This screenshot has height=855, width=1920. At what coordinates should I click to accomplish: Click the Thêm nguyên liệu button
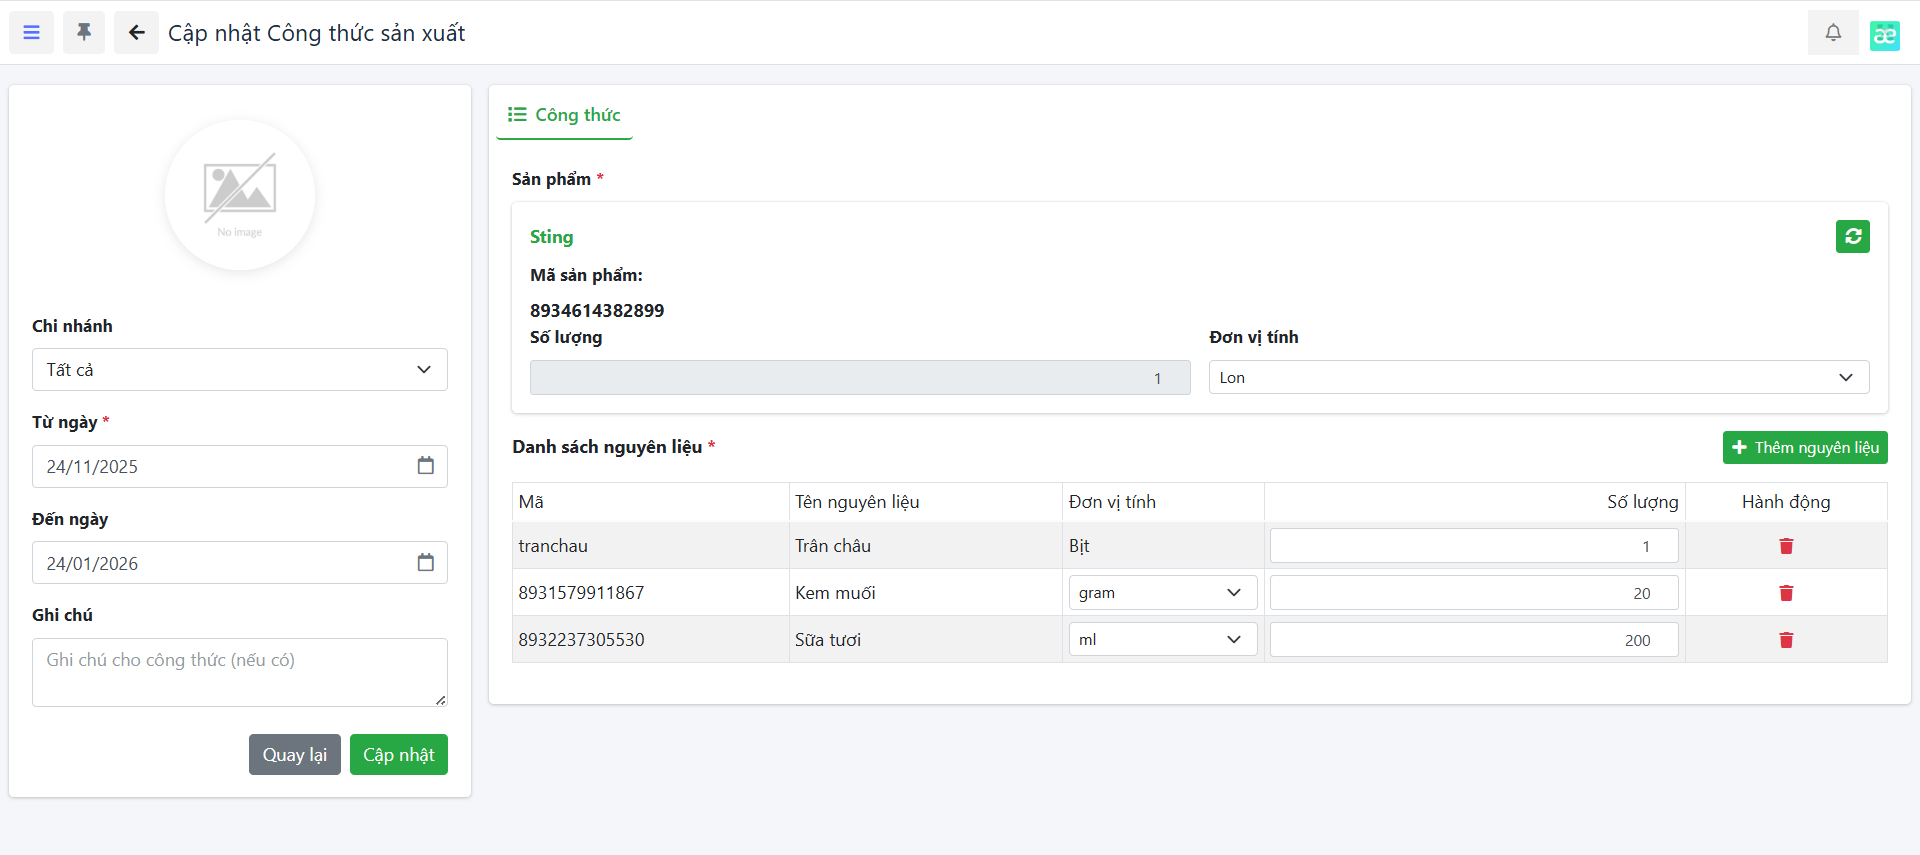[1804, 448]
